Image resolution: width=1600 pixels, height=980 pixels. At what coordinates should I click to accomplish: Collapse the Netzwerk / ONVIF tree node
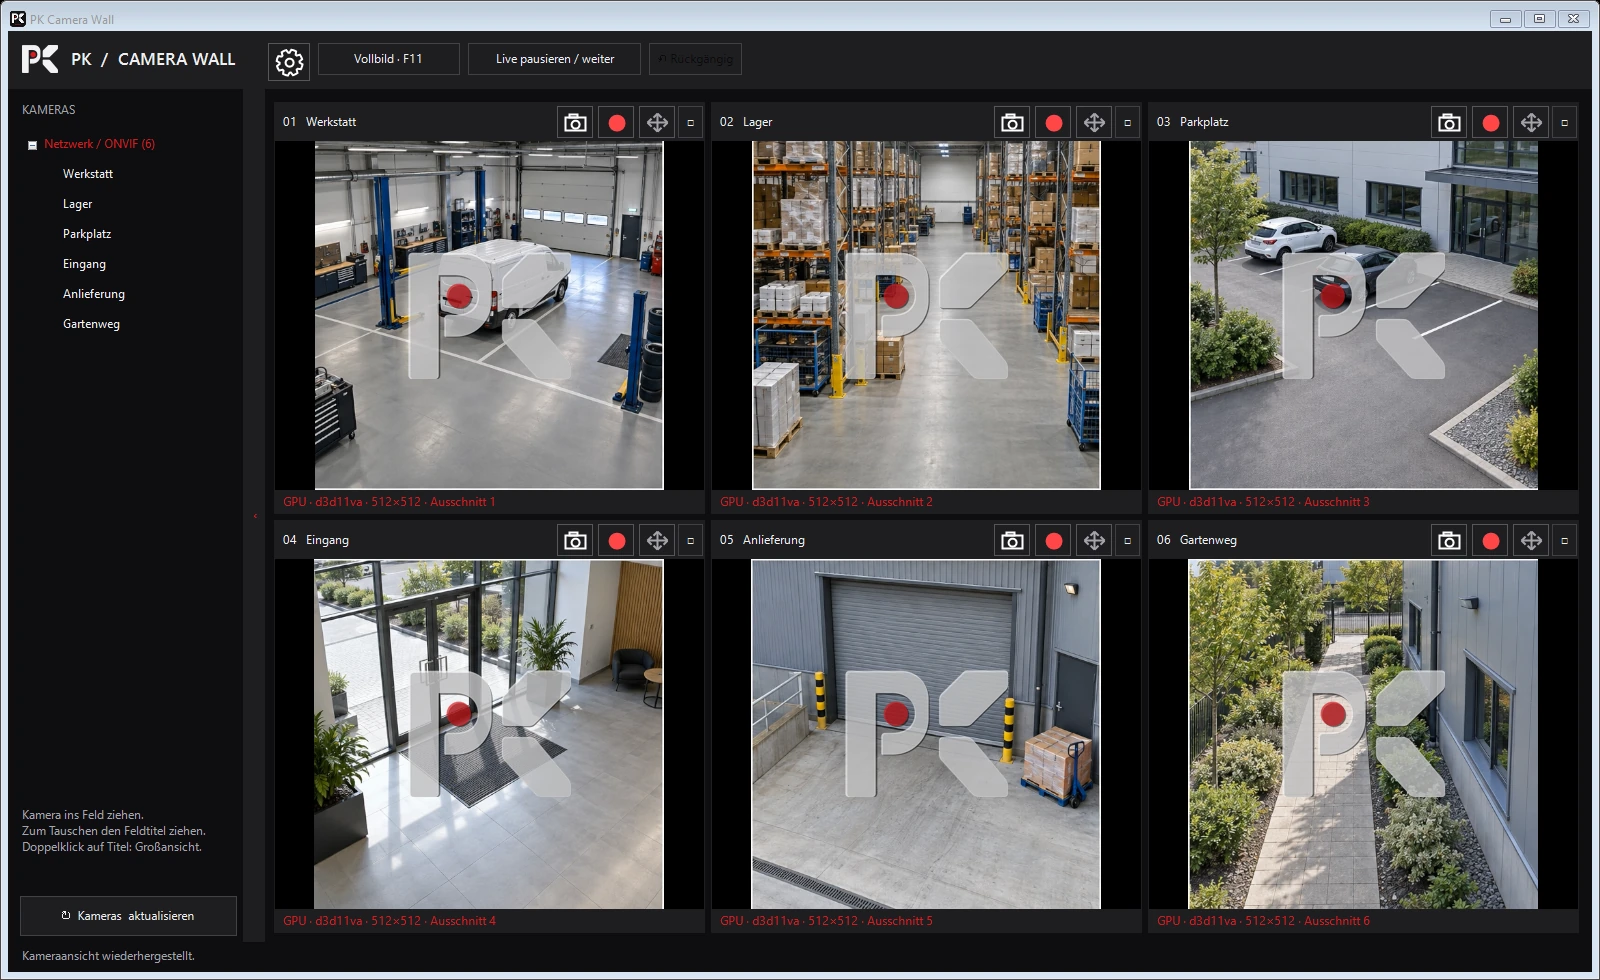pyautogui.click(x=32, y=145)
